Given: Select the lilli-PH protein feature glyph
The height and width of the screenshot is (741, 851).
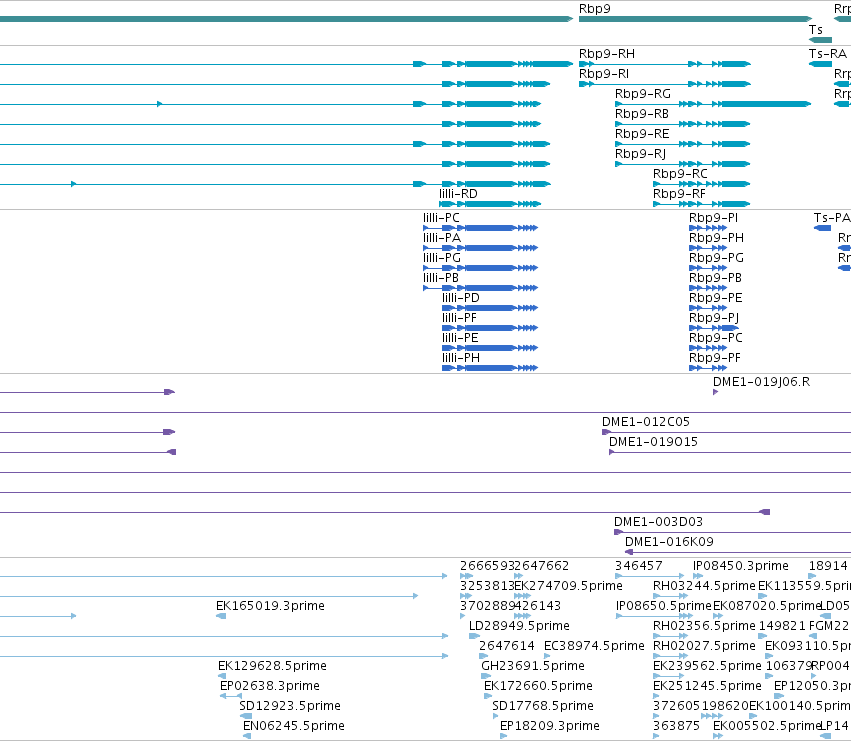Looking at the screenshot, I should tap(490, 368).
